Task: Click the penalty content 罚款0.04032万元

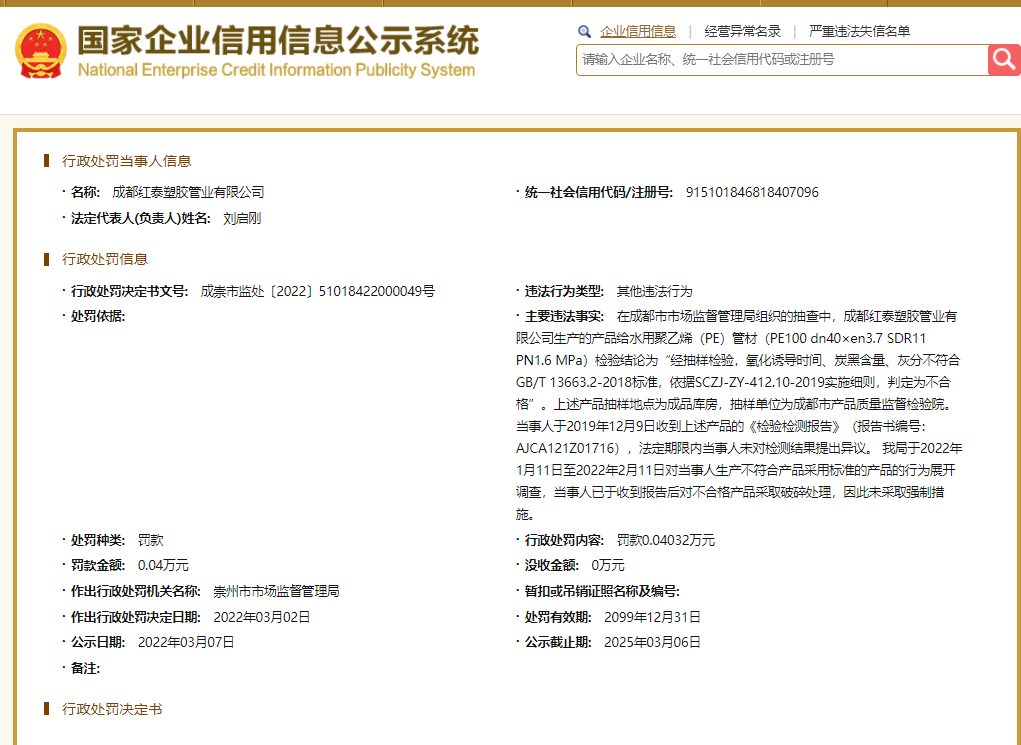Action: [x=665, y=540]
